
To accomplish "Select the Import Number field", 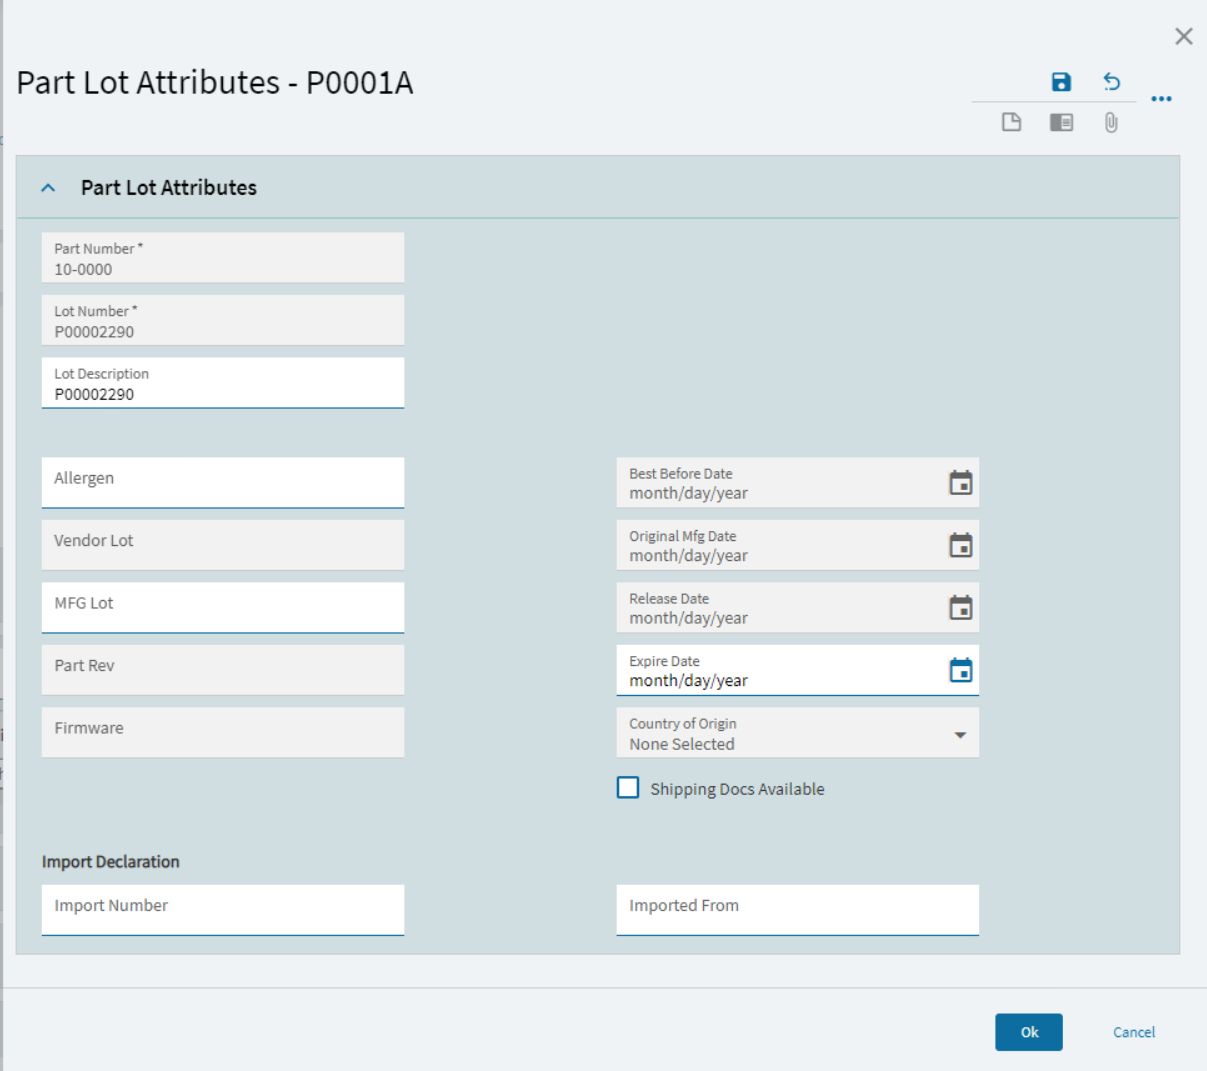I will click(x=222, y=909).
